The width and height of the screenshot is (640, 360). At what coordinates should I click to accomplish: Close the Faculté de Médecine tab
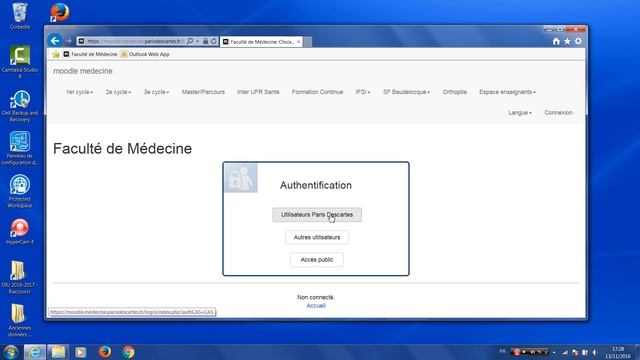click(x=298, y=42)
